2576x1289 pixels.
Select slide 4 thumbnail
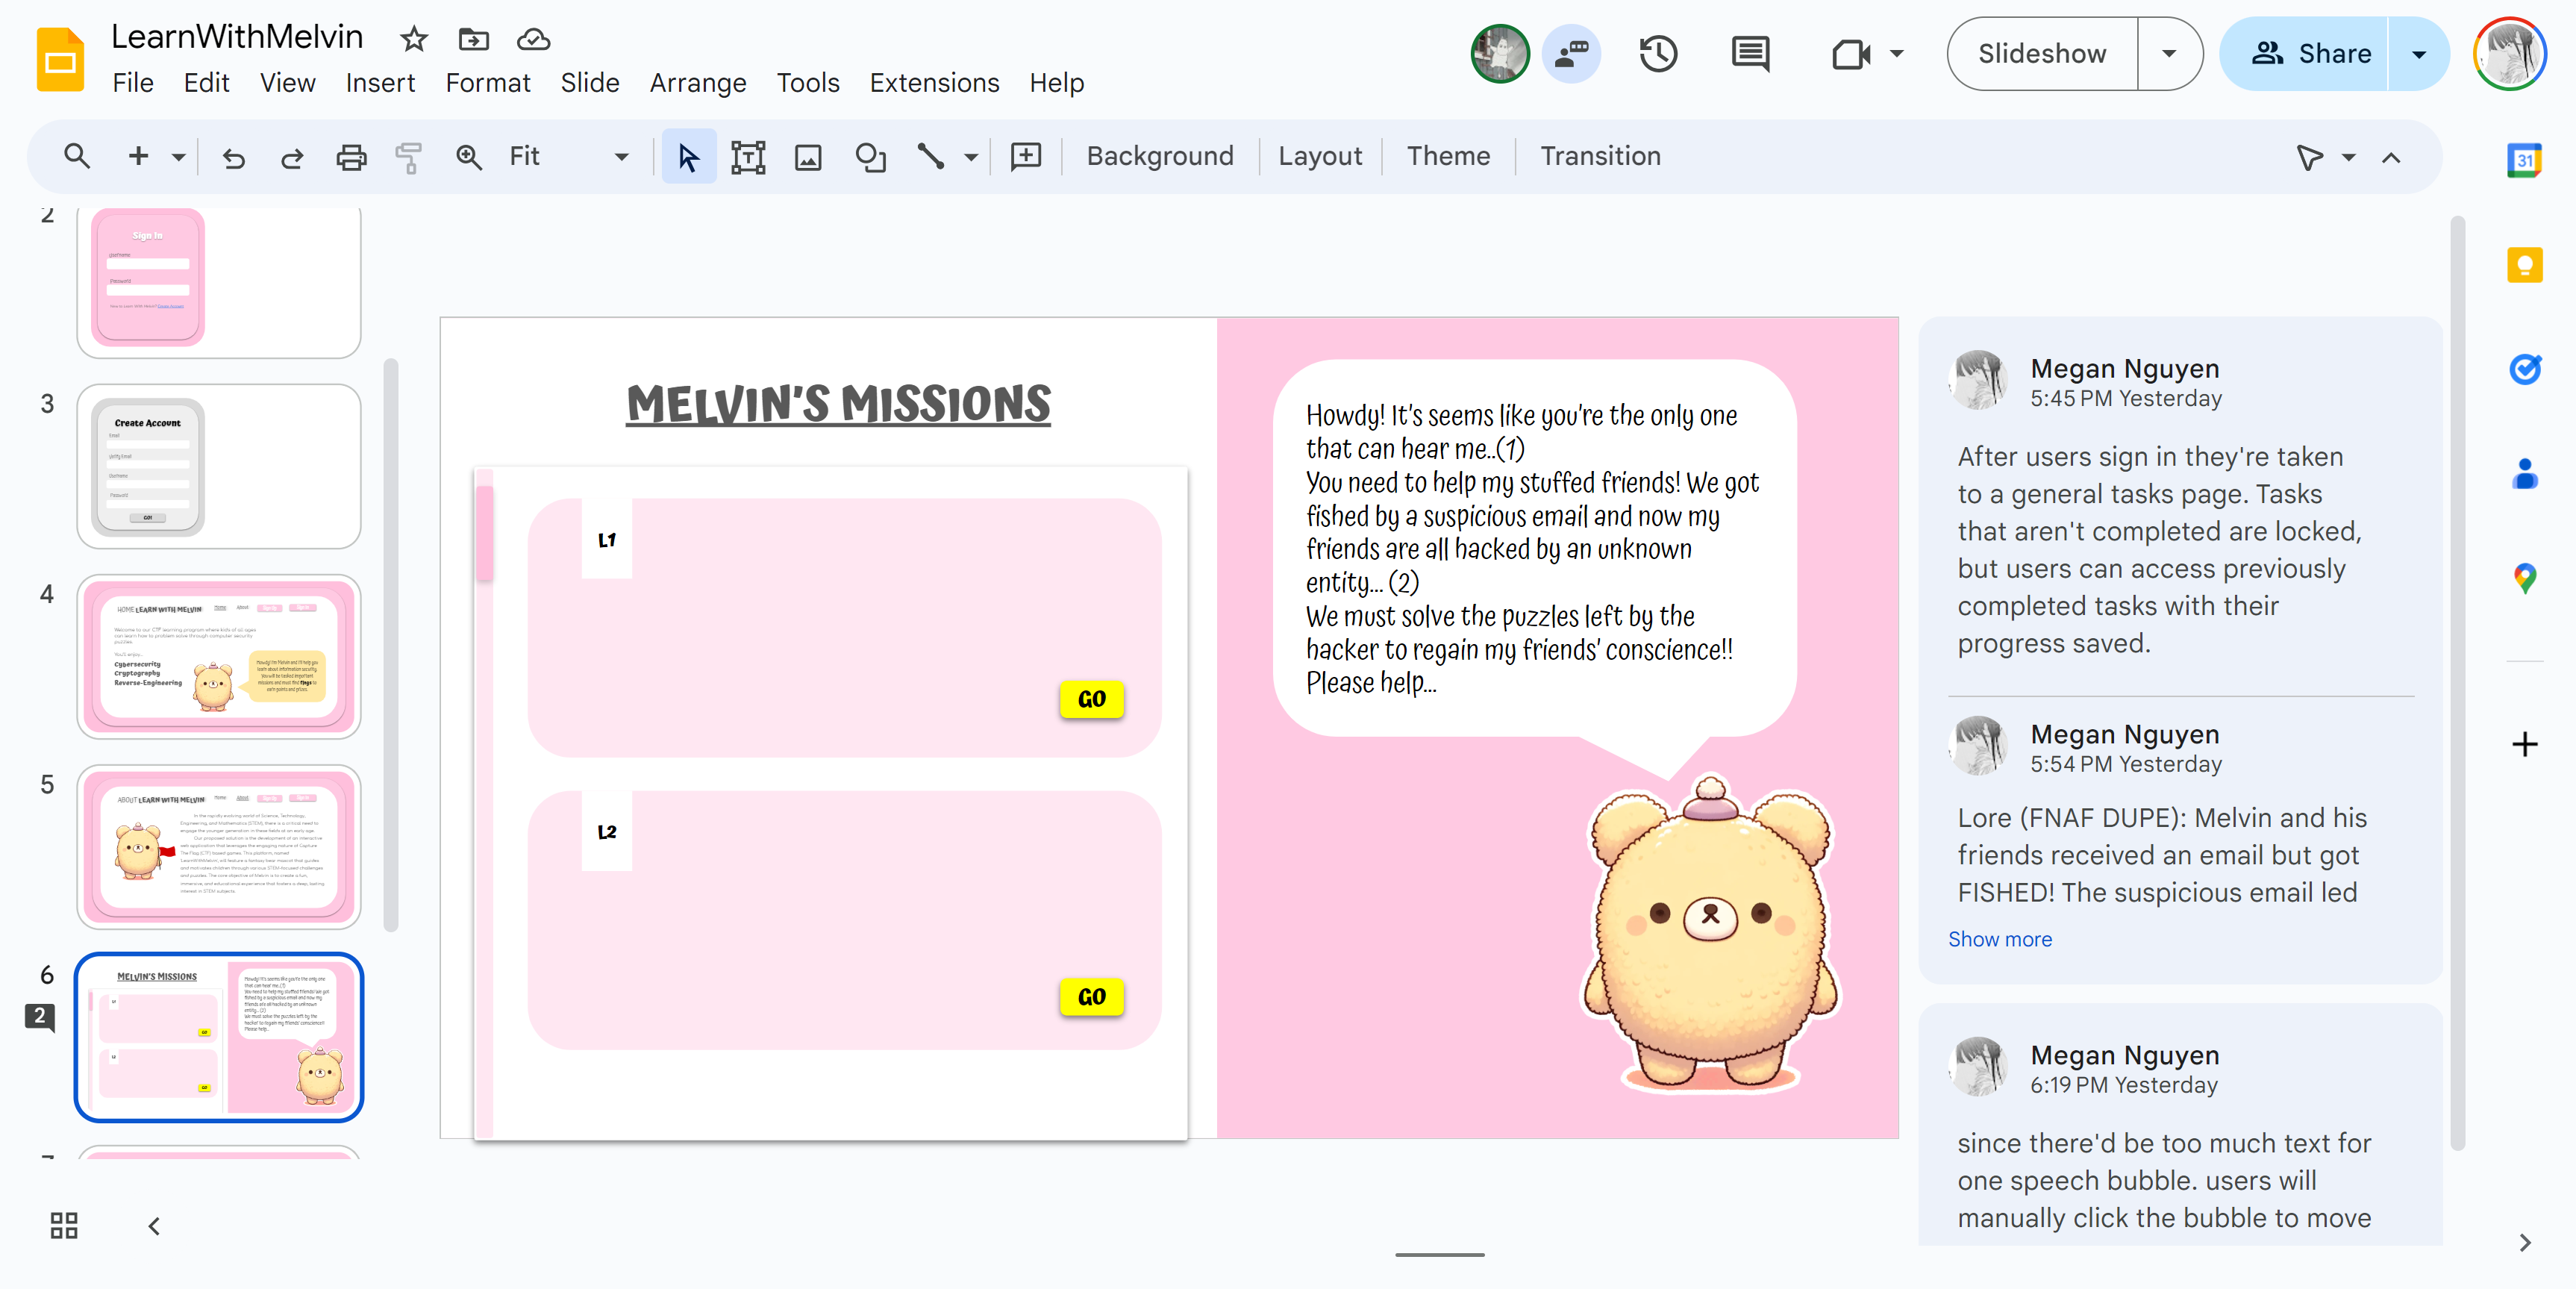coord(218,656)
